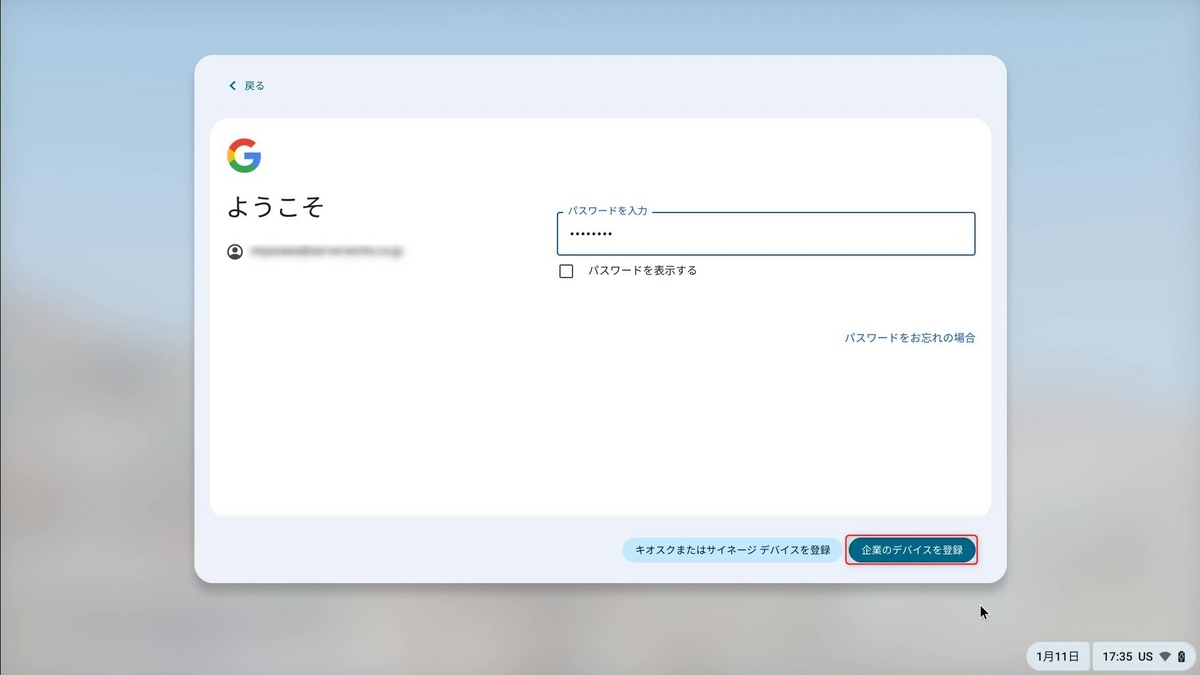Click 企業のデバイスを登録 button
This screenshot has height=675, width=1200.
coord(912,550)
